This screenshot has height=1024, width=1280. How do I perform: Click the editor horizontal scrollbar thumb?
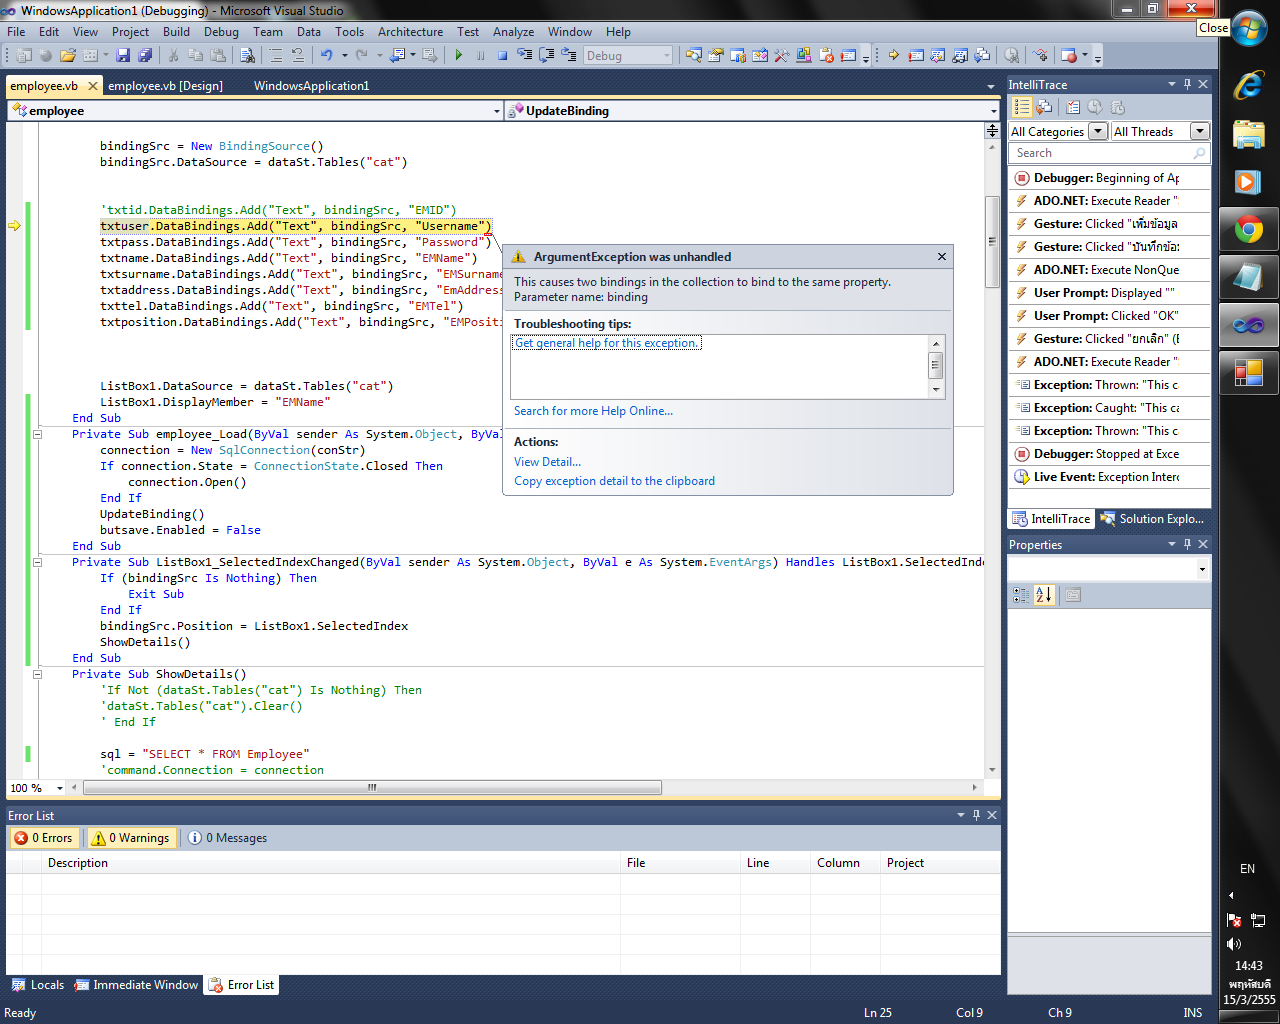coord(372,788)
